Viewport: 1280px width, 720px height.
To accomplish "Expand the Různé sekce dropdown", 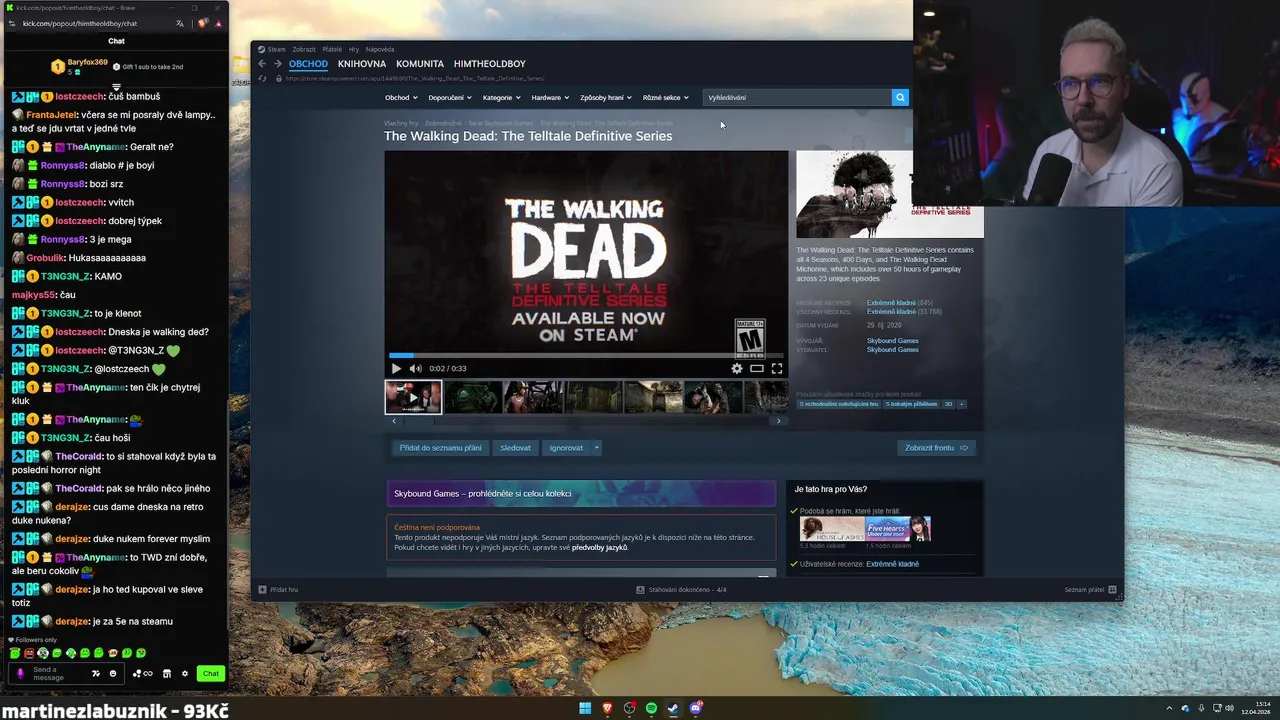I will pyautogui.click(x=665, y=97).
